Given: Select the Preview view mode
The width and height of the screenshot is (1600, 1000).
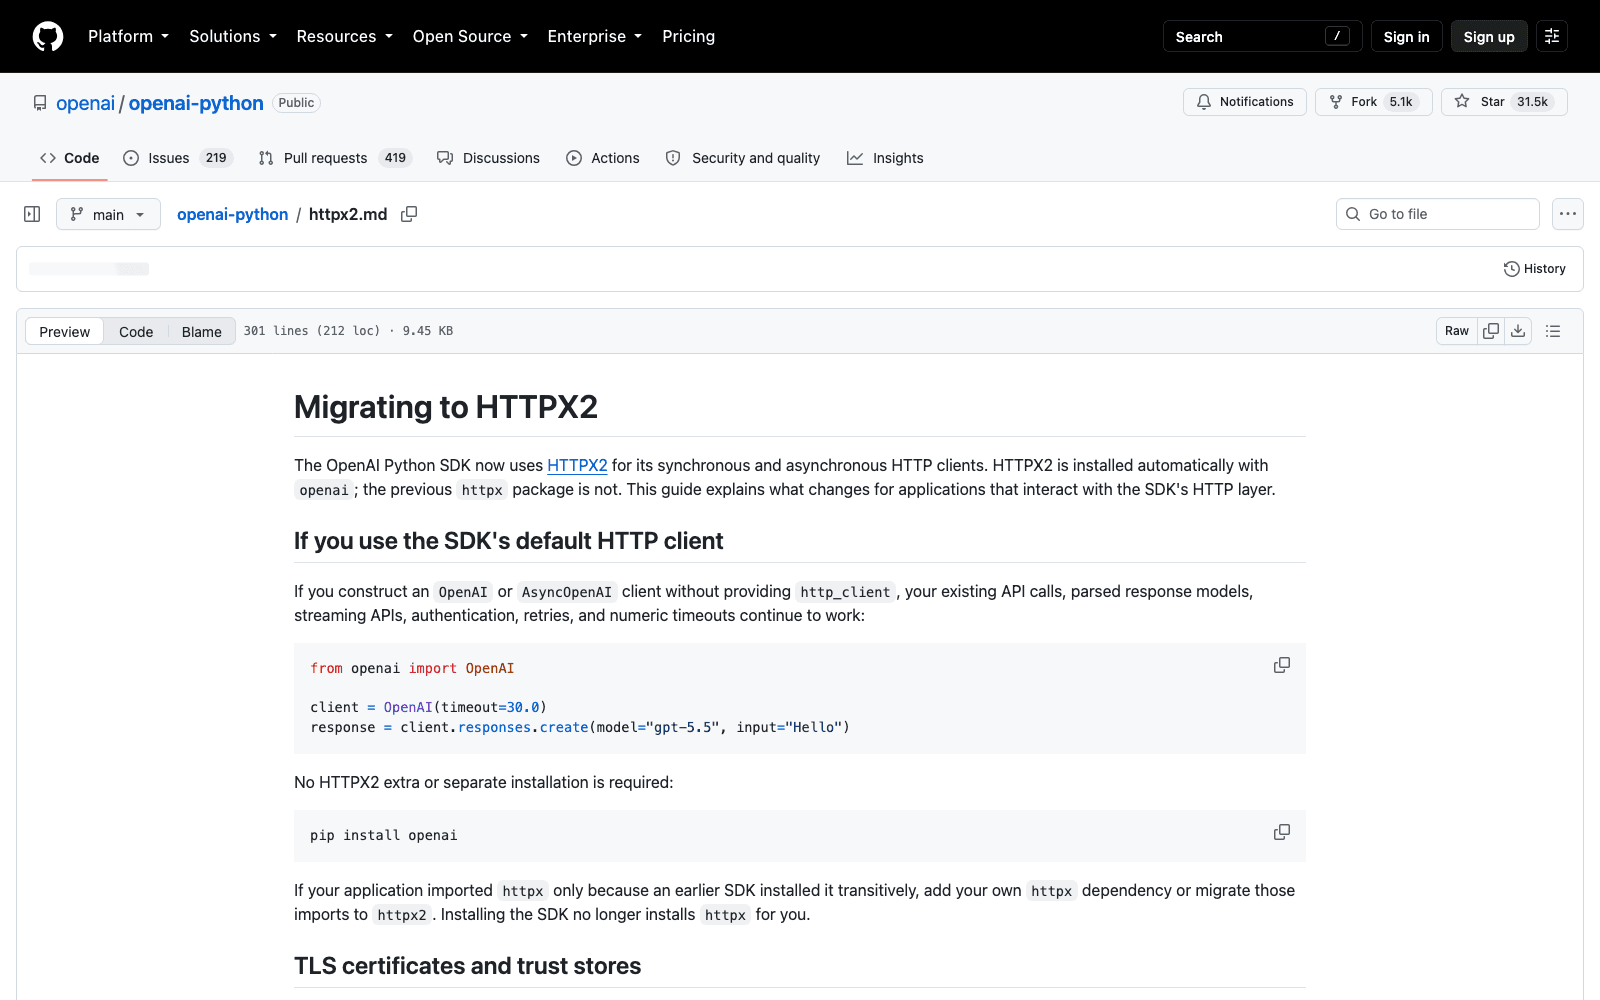Looking at the screenshot, I should (x=65, y=332).
